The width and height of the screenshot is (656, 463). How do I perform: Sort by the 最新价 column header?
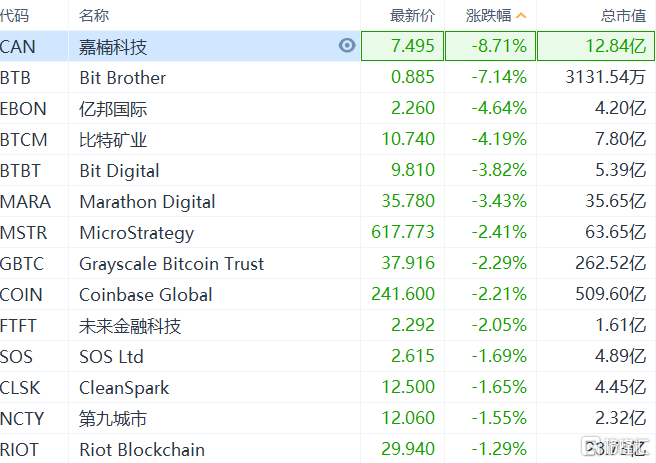click(412, 16)
